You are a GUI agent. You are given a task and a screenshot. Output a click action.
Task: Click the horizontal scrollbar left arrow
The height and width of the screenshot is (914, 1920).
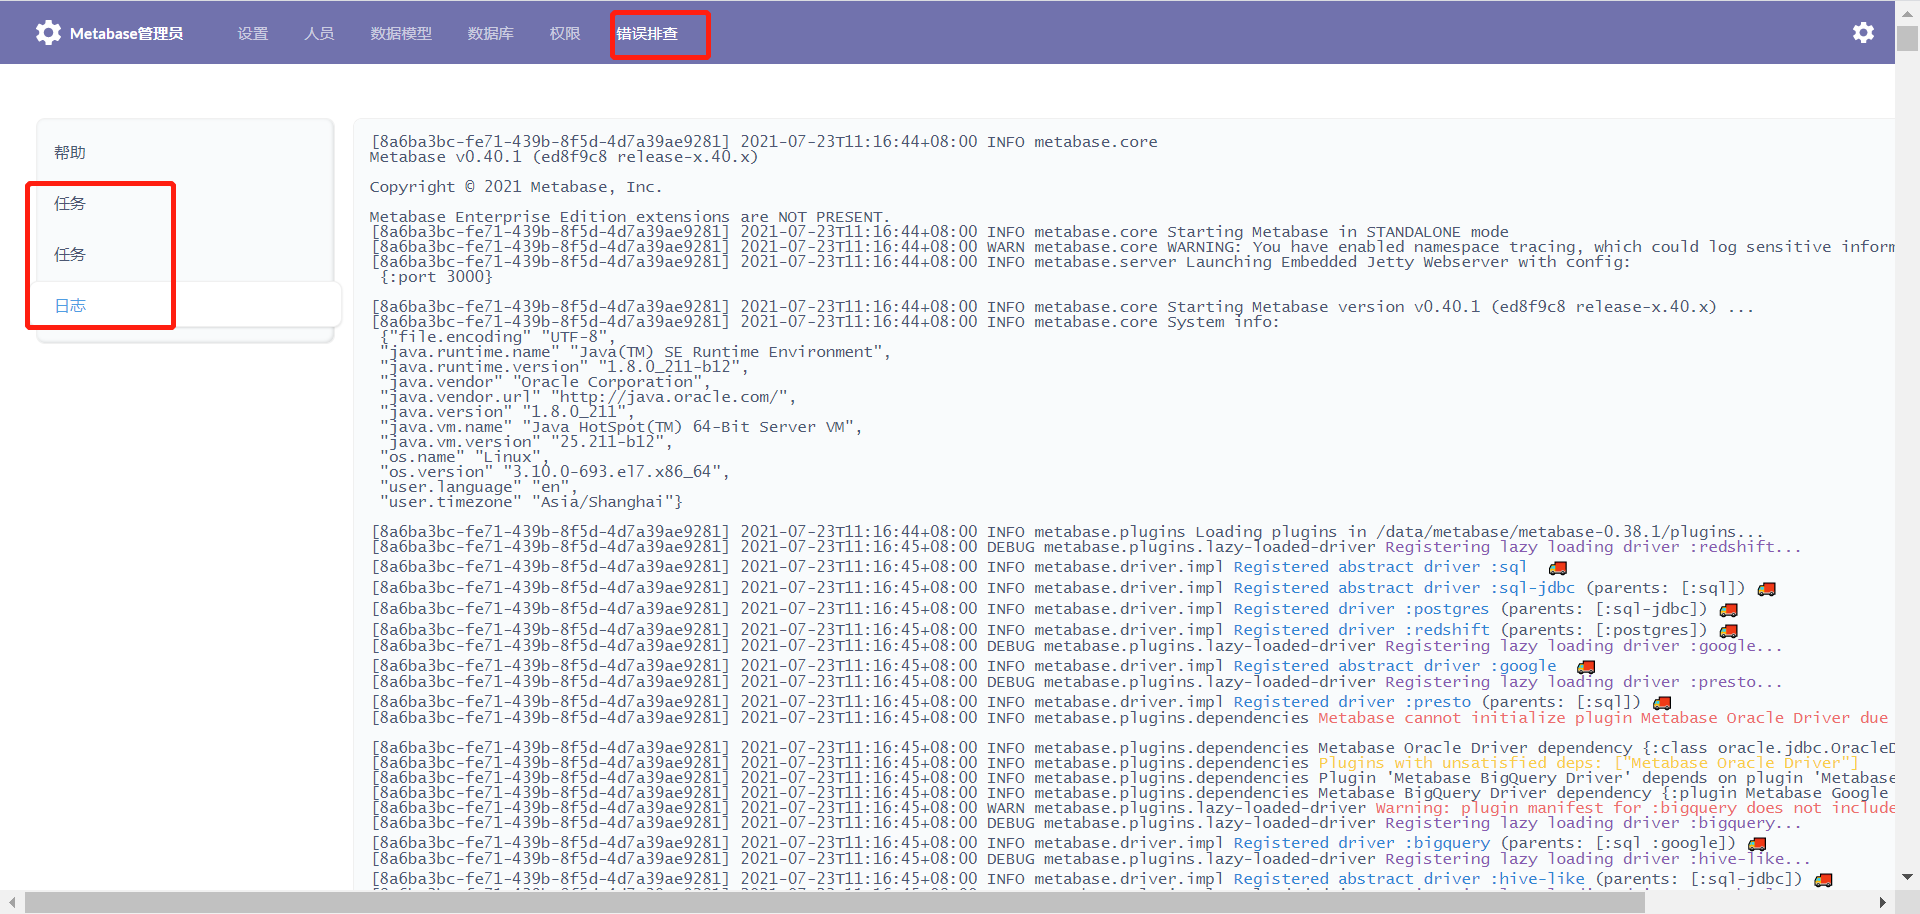(11, 902)
